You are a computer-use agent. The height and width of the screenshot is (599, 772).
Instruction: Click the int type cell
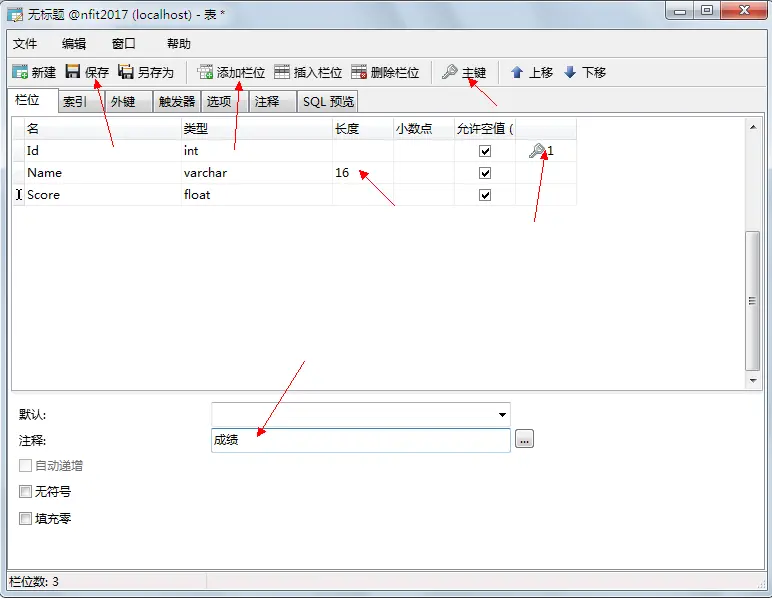click(257, 151)
